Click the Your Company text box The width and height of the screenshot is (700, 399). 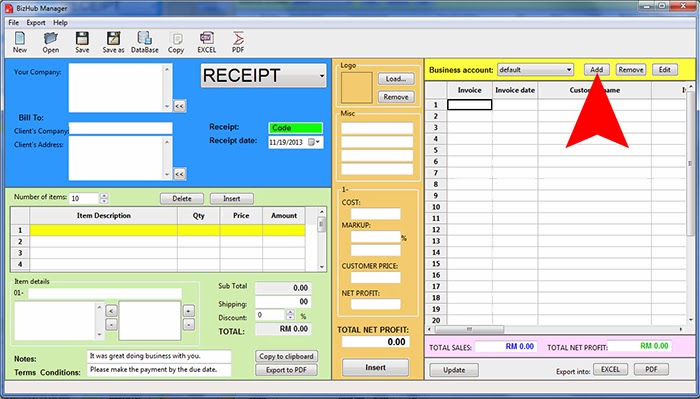pyautogui.click(x=117, y=87)
